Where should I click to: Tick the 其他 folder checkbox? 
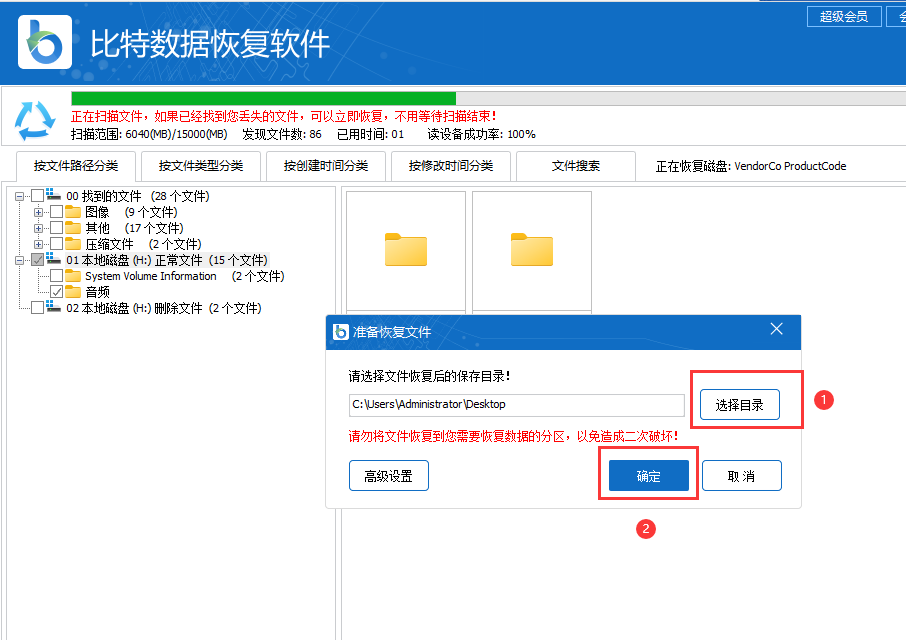57,228
